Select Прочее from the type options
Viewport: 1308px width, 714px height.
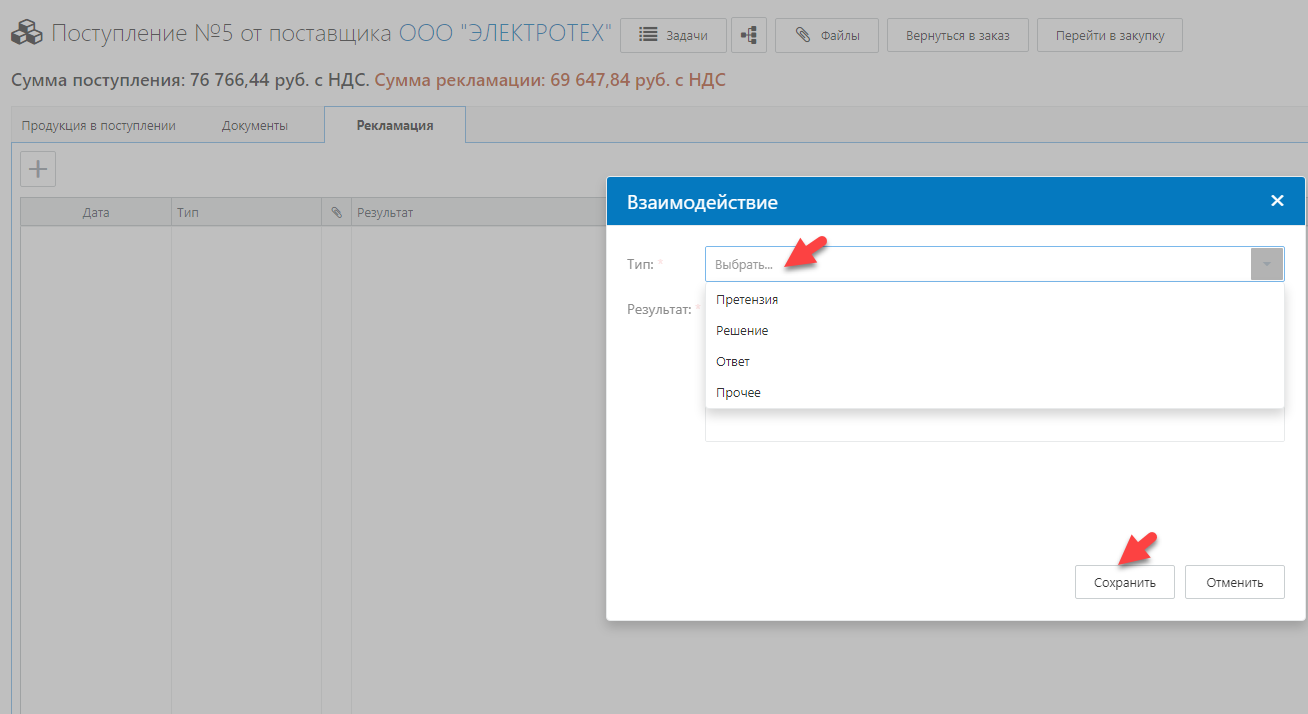738,392
